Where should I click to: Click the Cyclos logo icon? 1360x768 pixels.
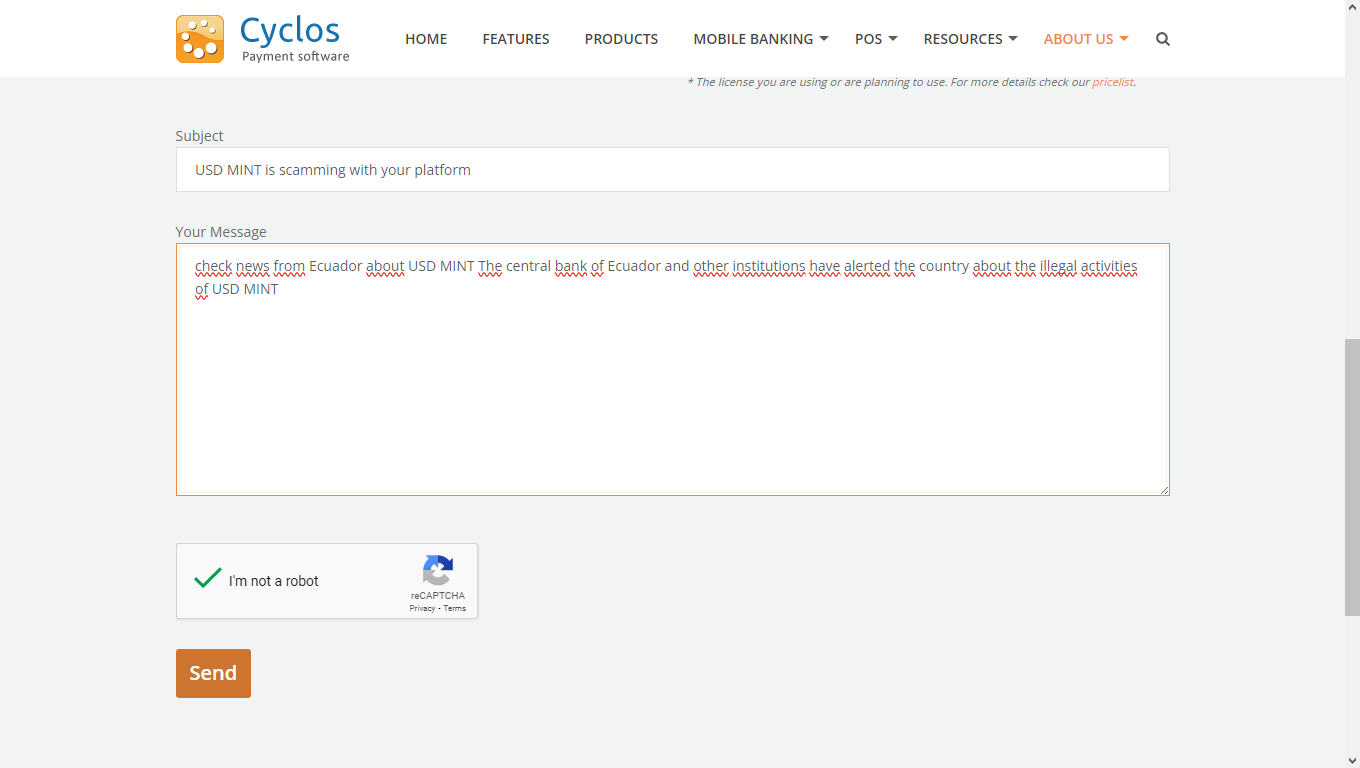(x=200, y=39)
